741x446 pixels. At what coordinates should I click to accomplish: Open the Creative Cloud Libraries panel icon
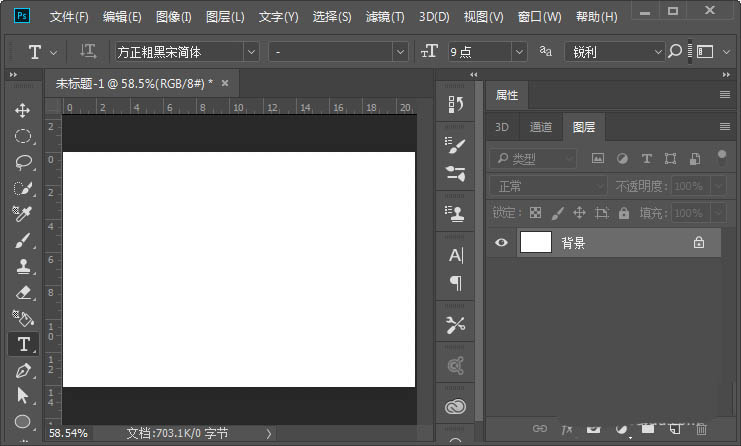pos(455,406)
